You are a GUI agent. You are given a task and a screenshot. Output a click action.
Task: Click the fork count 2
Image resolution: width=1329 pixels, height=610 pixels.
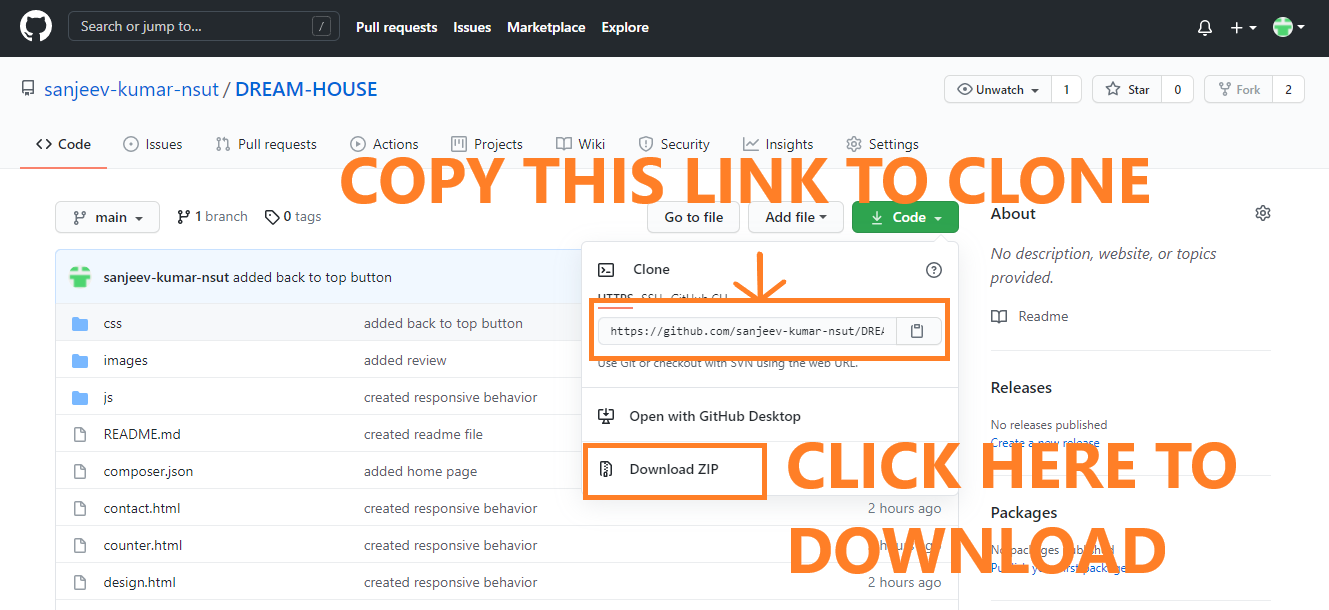[1288, 89]
